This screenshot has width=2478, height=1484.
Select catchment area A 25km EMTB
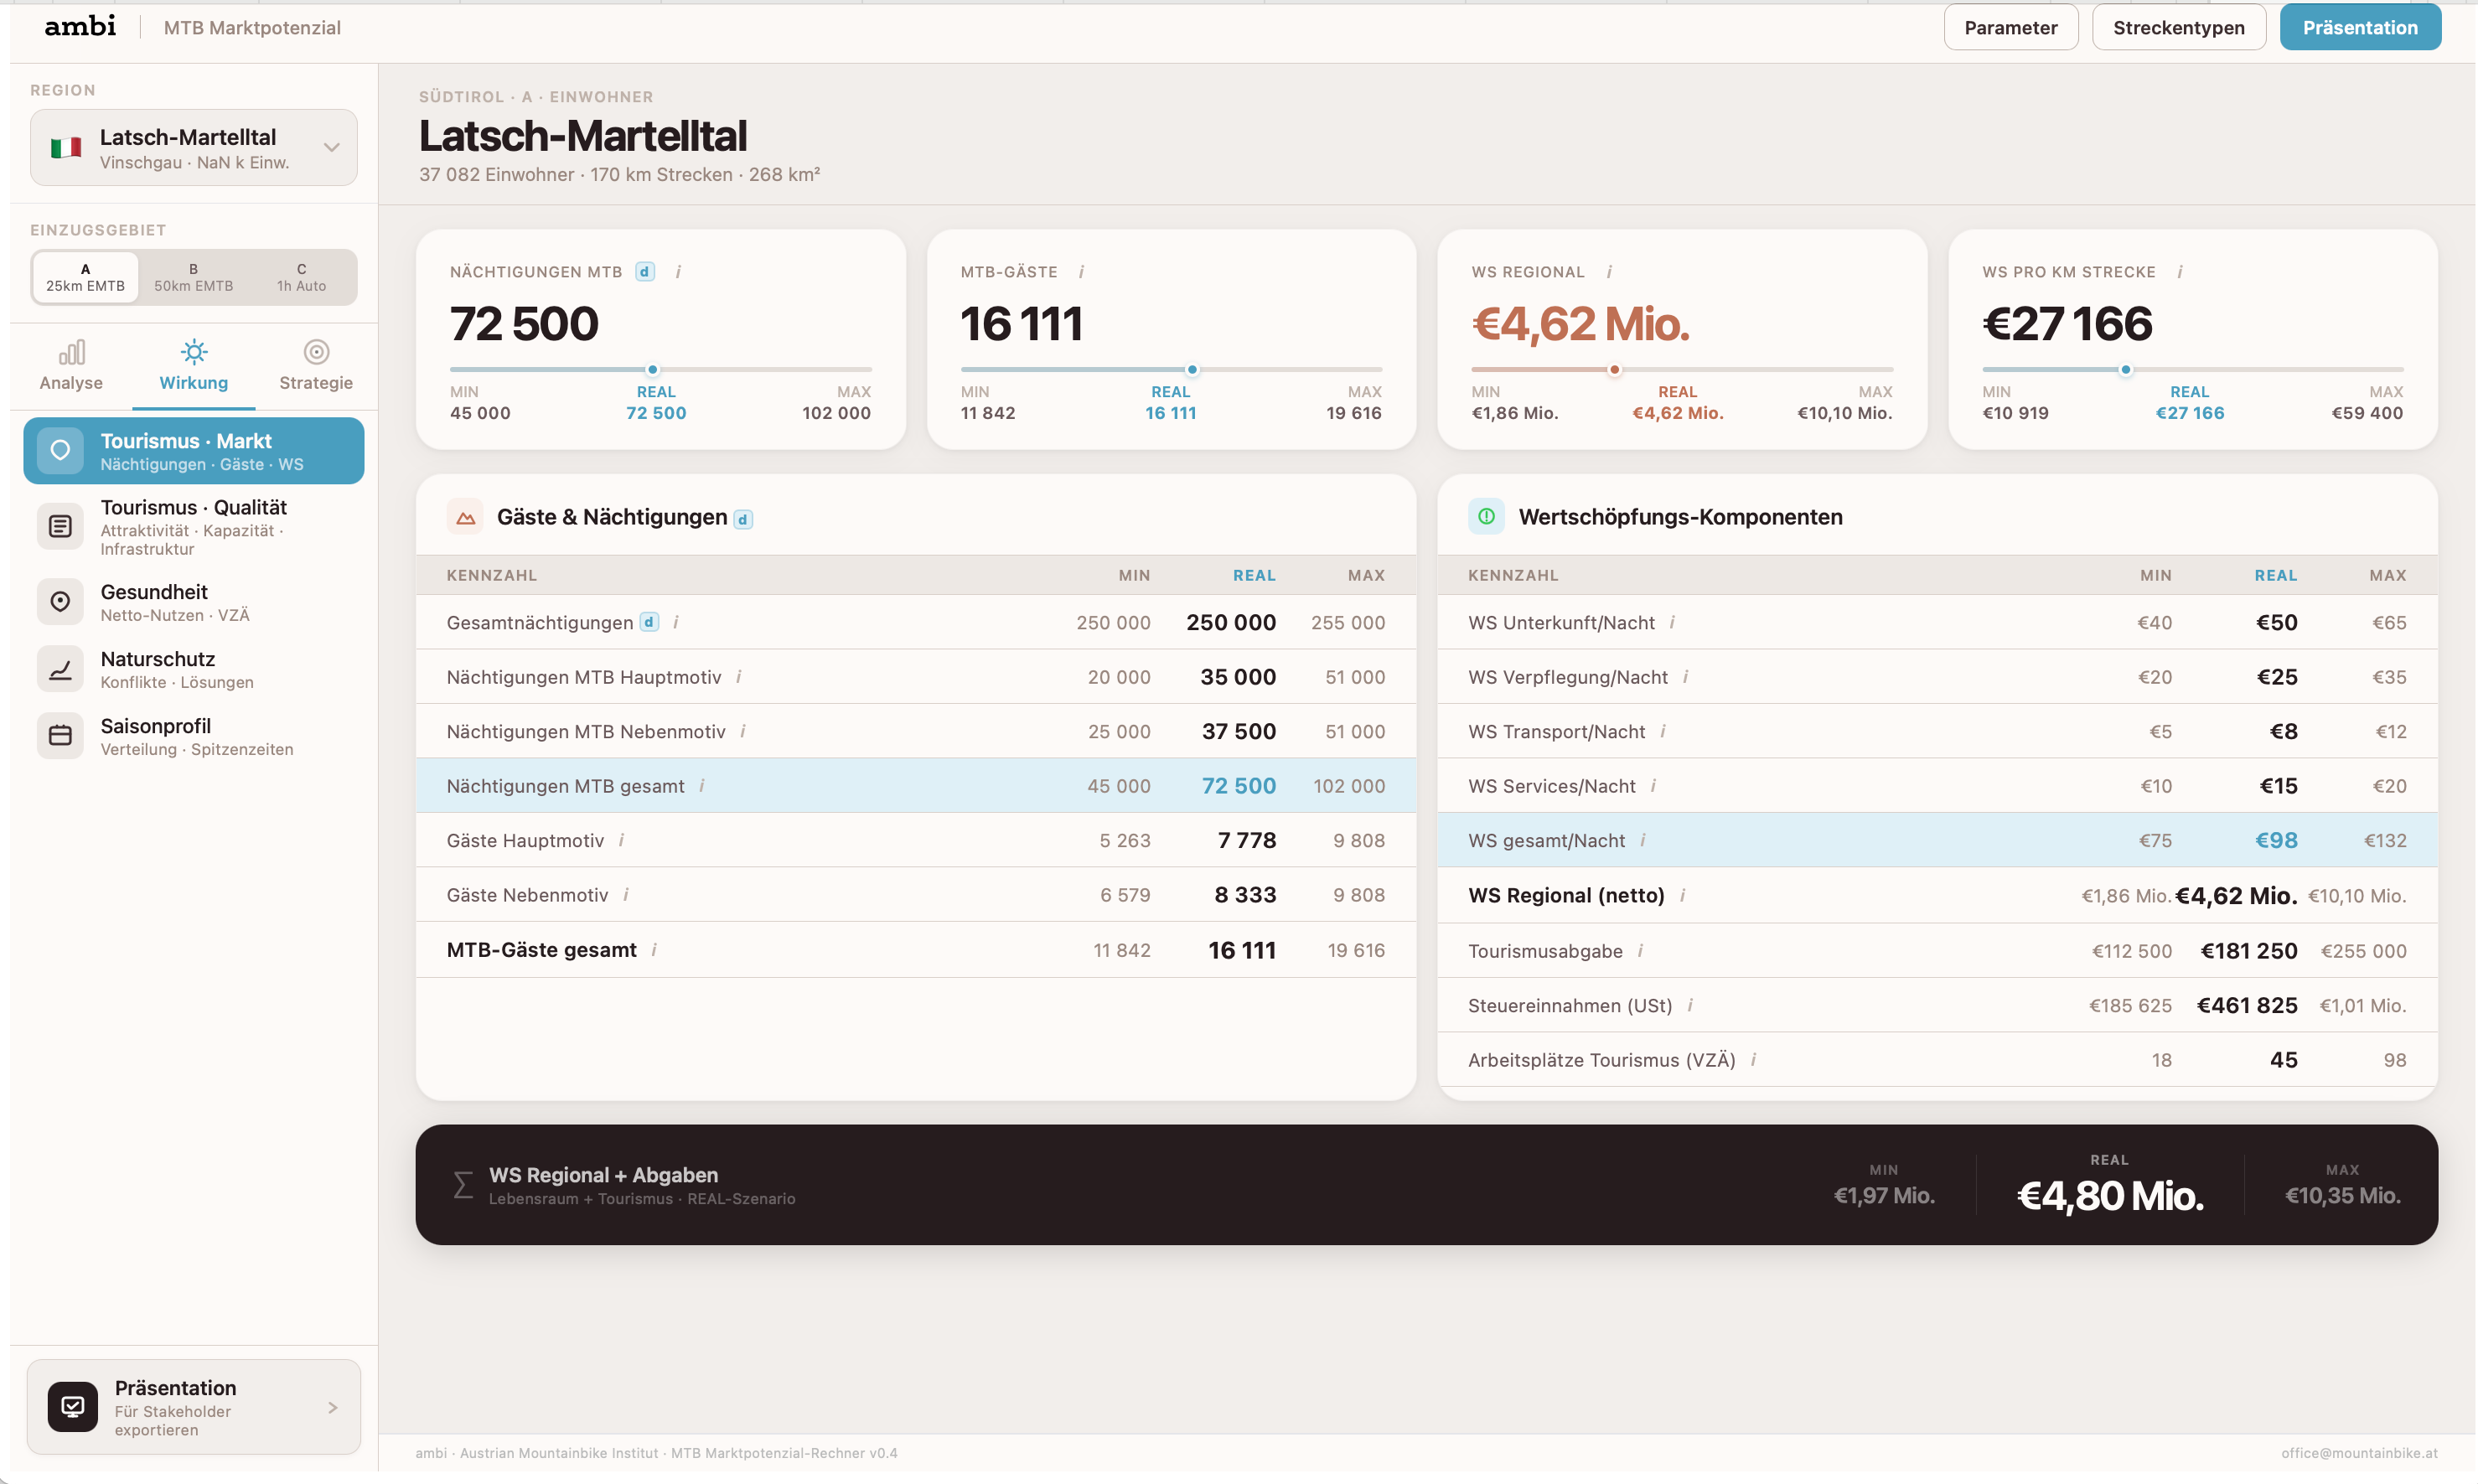(x=86, y=277)
